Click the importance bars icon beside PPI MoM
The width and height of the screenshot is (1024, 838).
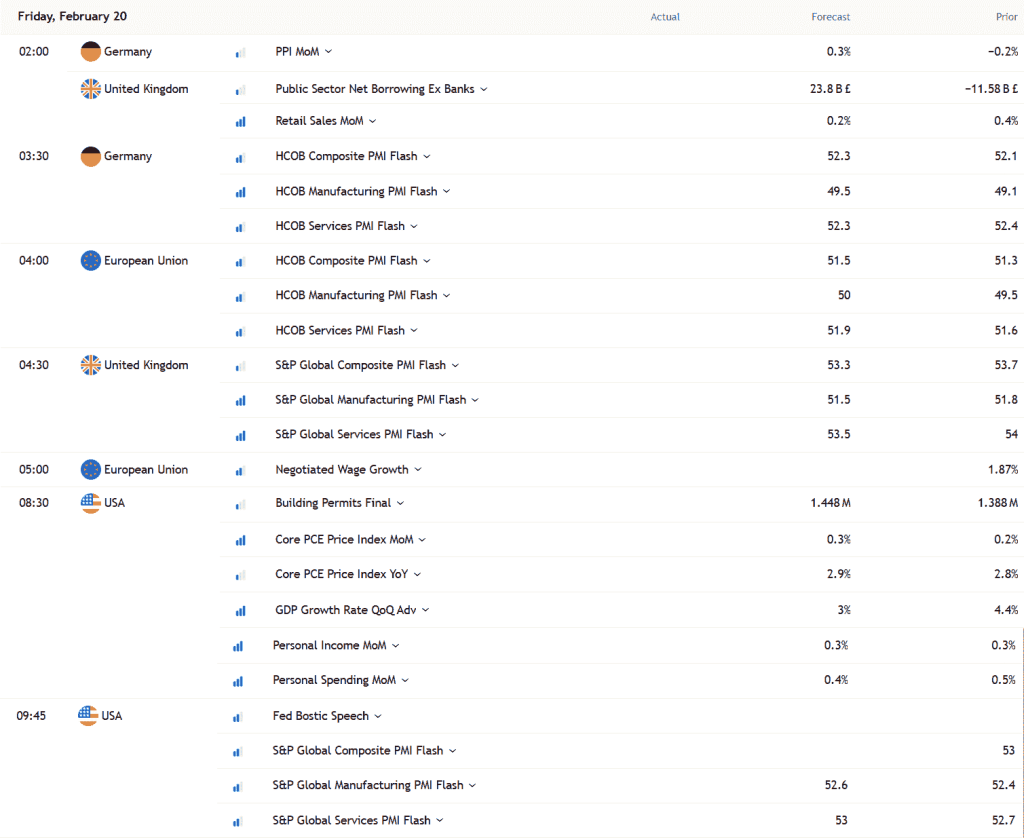click(240, 53)
